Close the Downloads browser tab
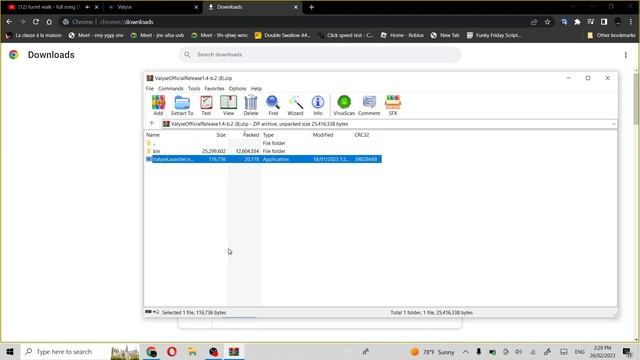640x360 pixels. pos(296,7)
